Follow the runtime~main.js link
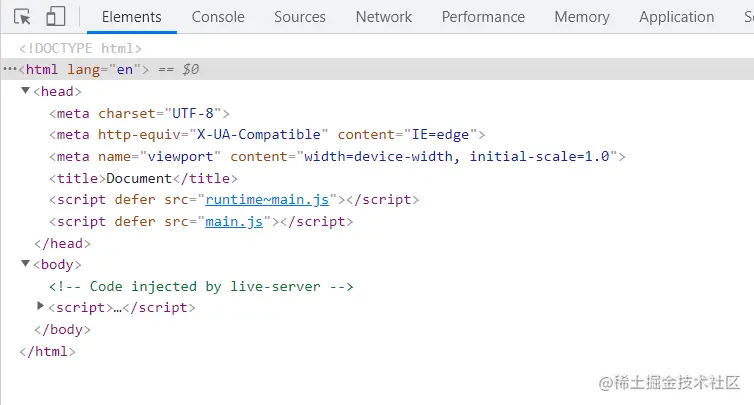 click(267, 199)
